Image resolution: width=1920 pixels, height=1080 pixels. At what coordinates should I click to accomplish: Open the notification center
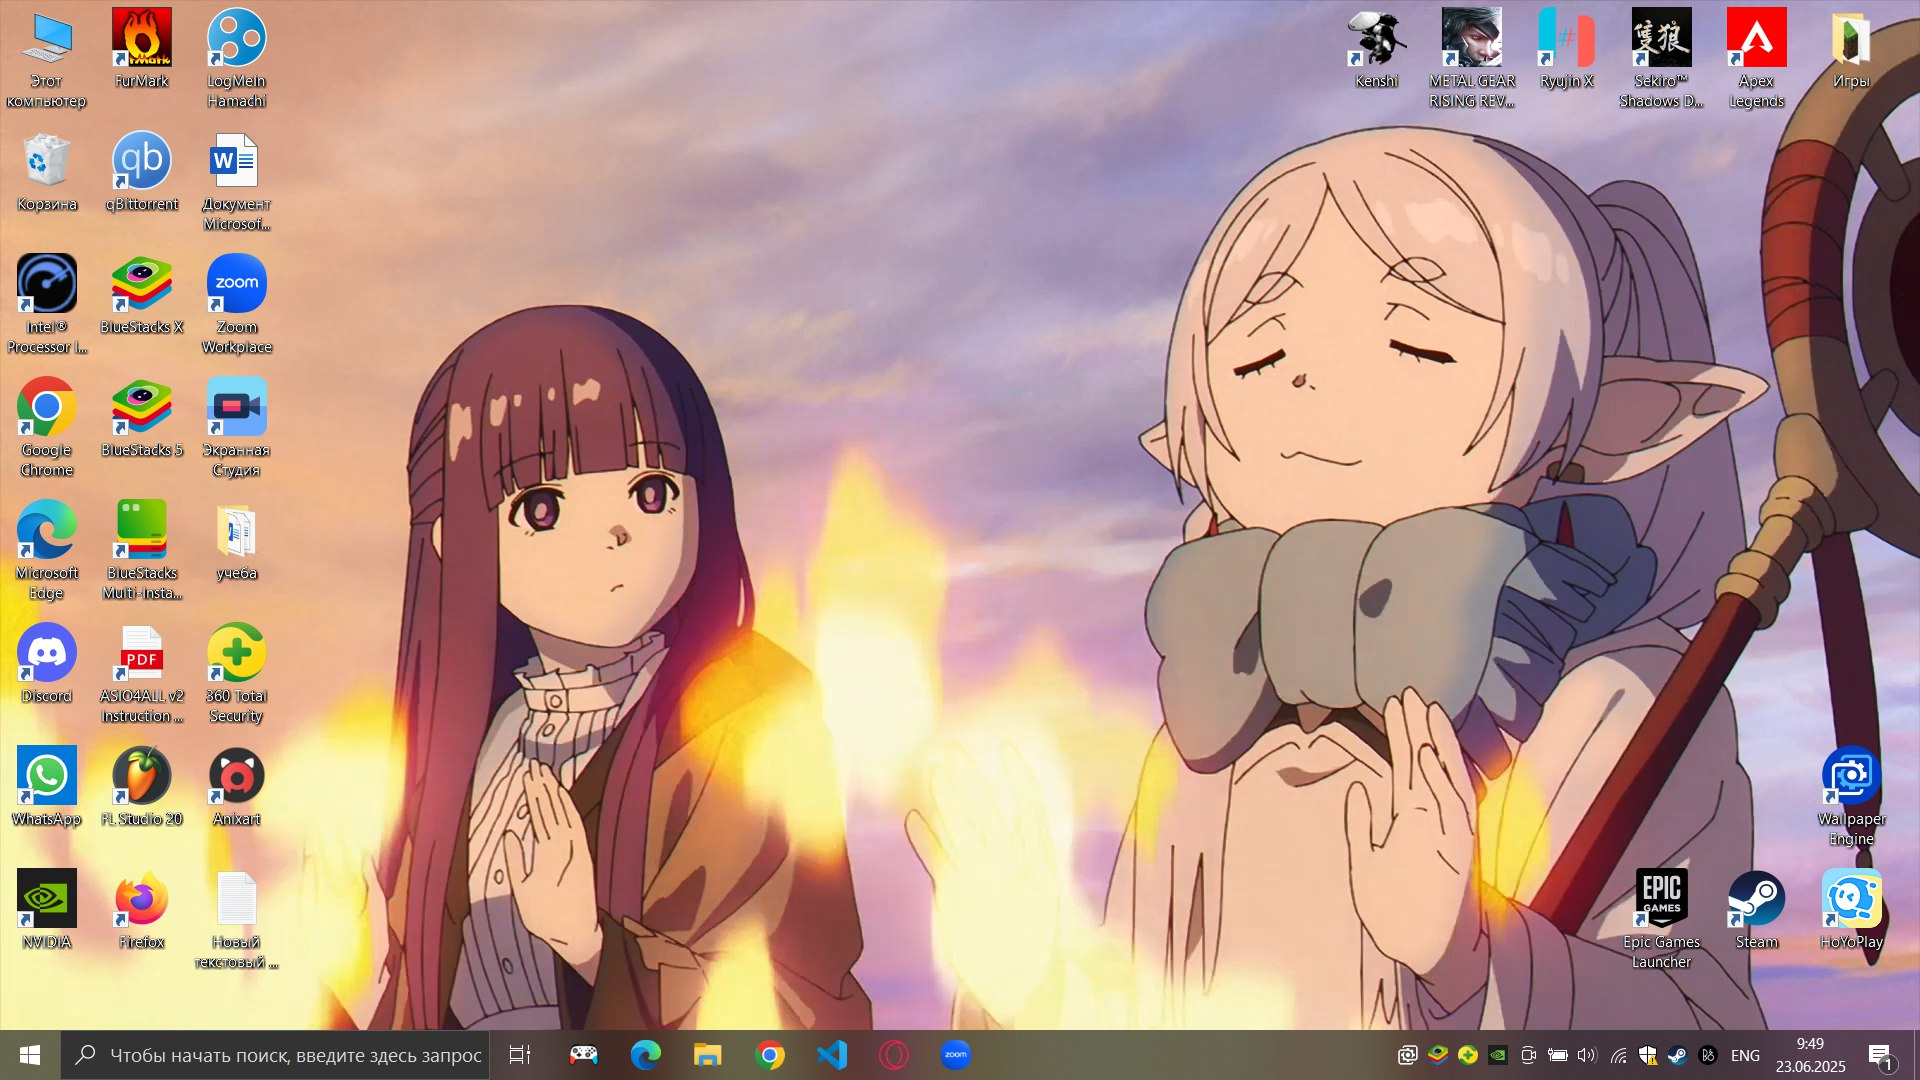[1880, 1055]
